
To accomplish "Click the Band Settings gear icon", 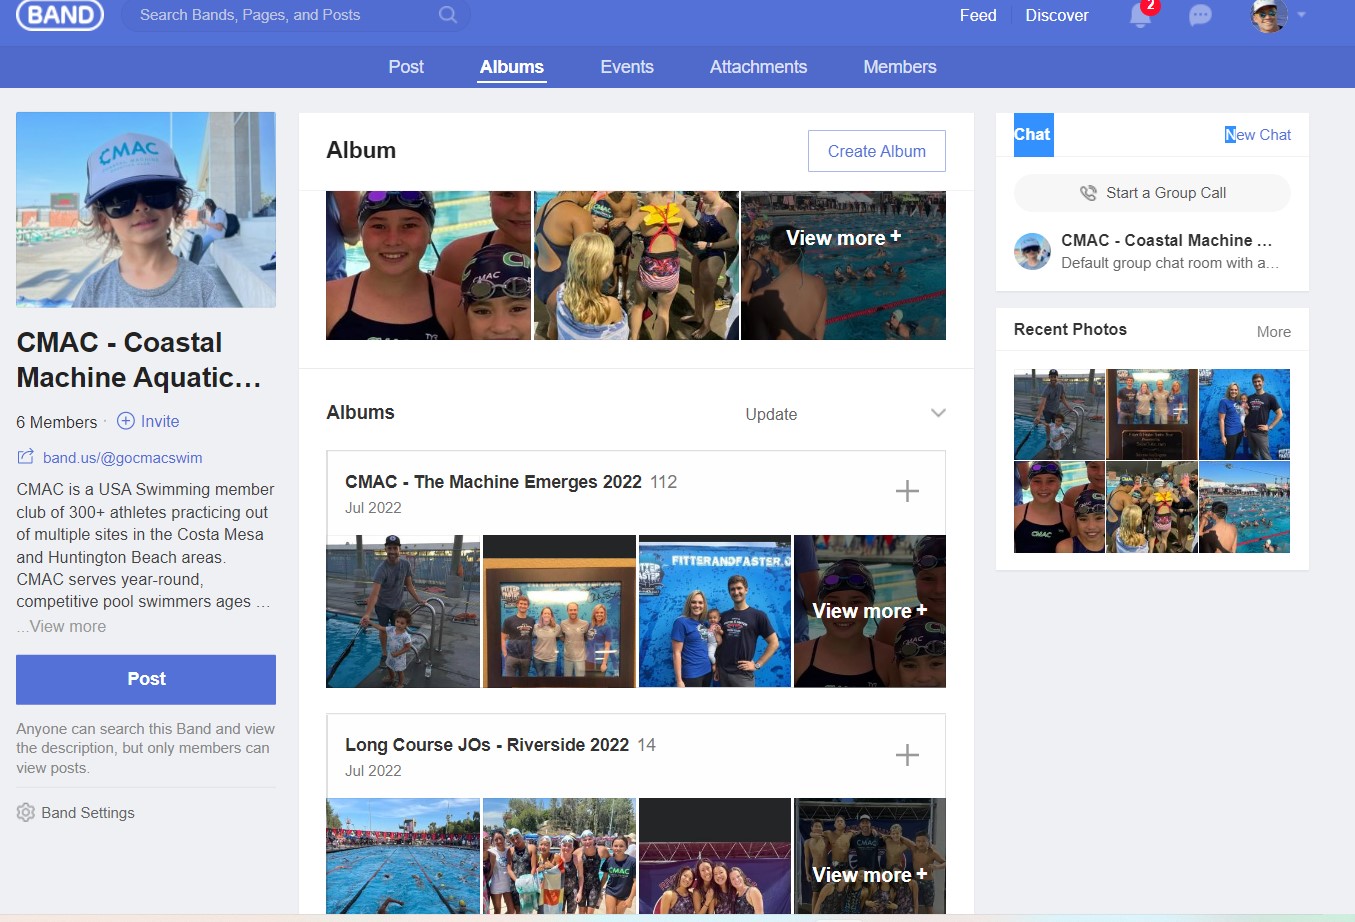I will (x=26, y=813).
